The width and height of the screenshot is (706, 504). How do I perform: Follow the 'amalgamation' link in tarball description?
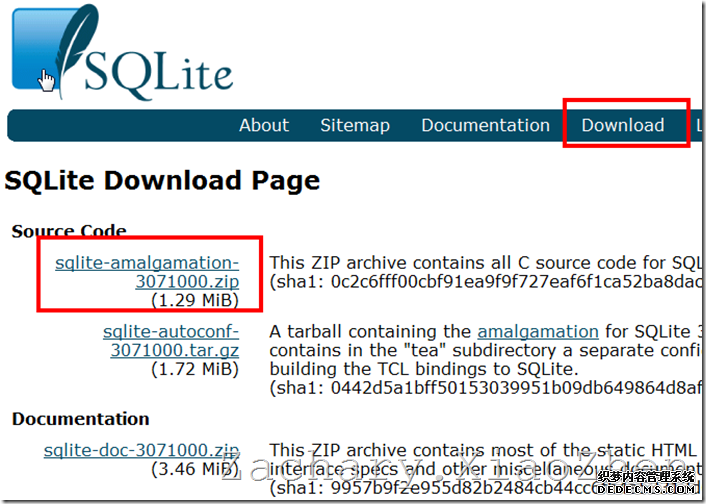(537, 331)
